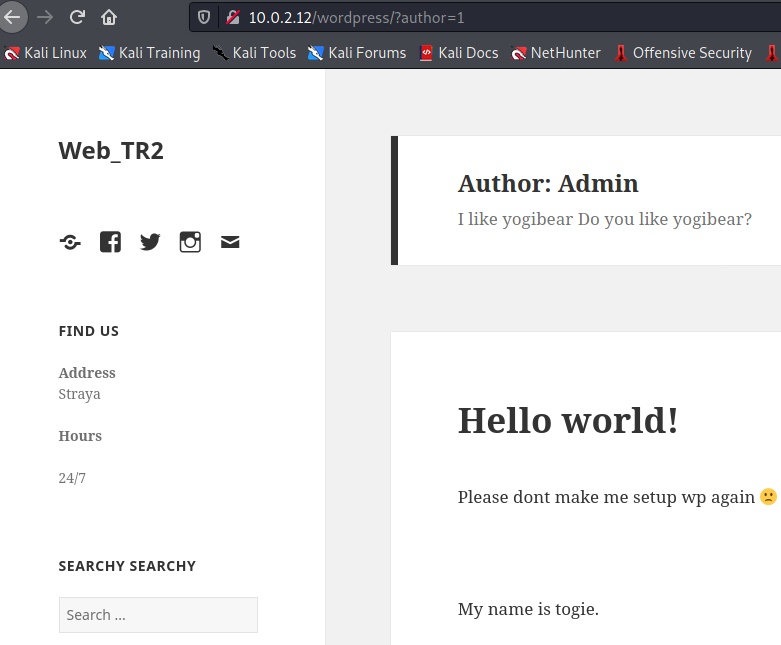Click the Kali Linux bookmark favicon

point(11,53)
